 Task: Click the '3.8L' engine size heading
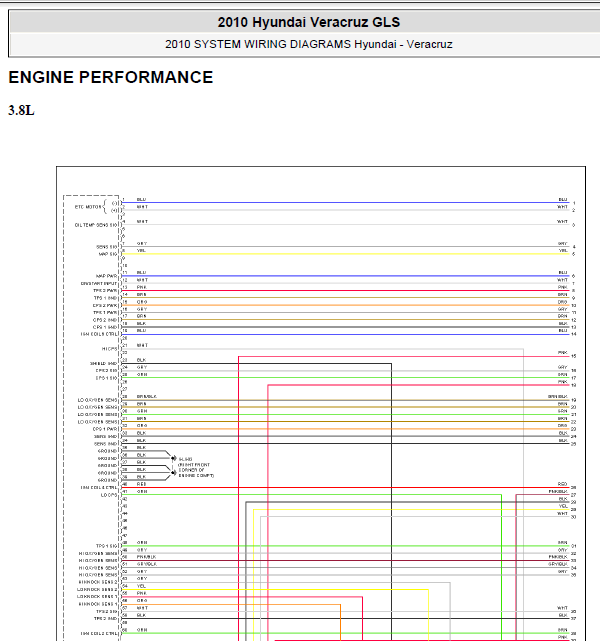[21, 110]
